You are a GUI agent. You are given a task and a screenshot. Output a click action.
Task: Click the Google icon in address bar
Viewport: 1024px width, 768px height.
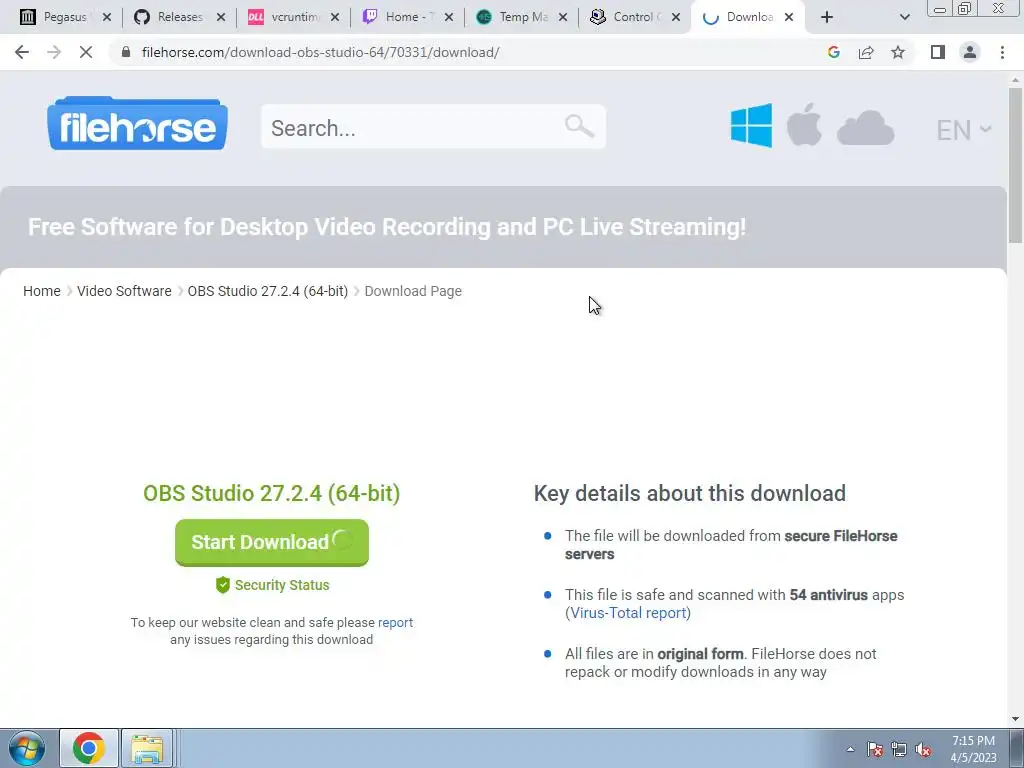[833, 52]
